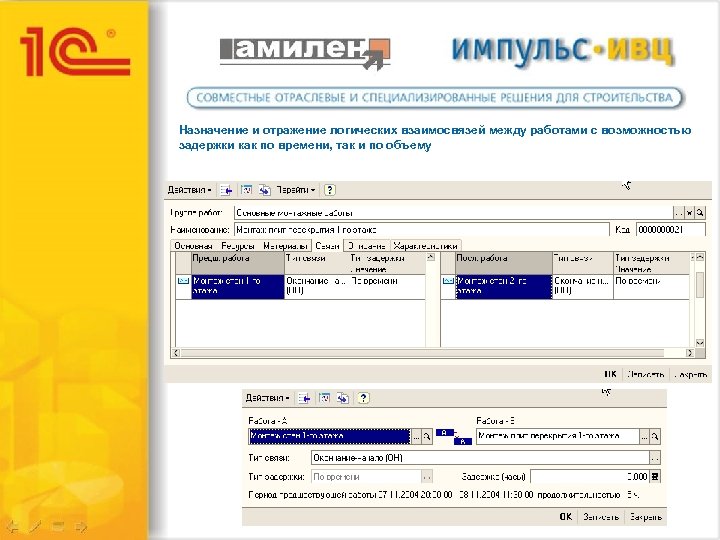
Task: Click the icon directly left of Перейти in upper form
Action: tap(264, 190)
